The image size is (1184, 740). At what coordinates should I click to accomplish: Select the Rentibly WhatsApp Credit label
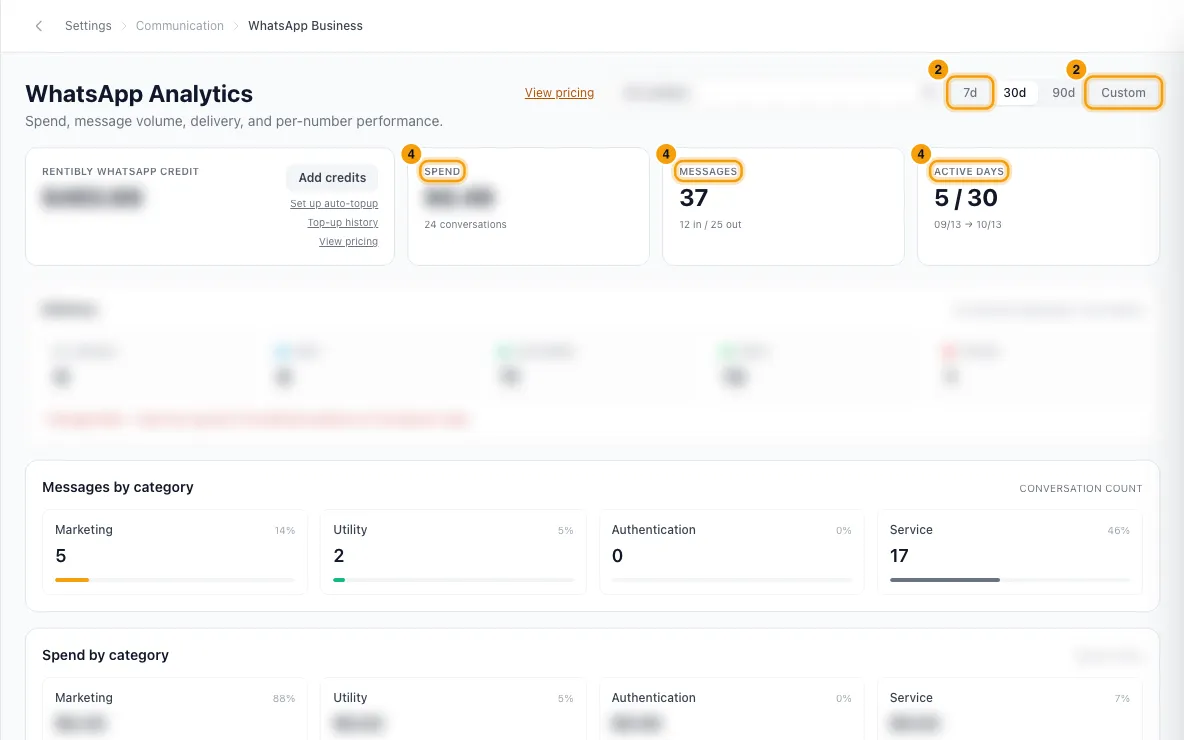pyautogui.click(x=121, y=171)
